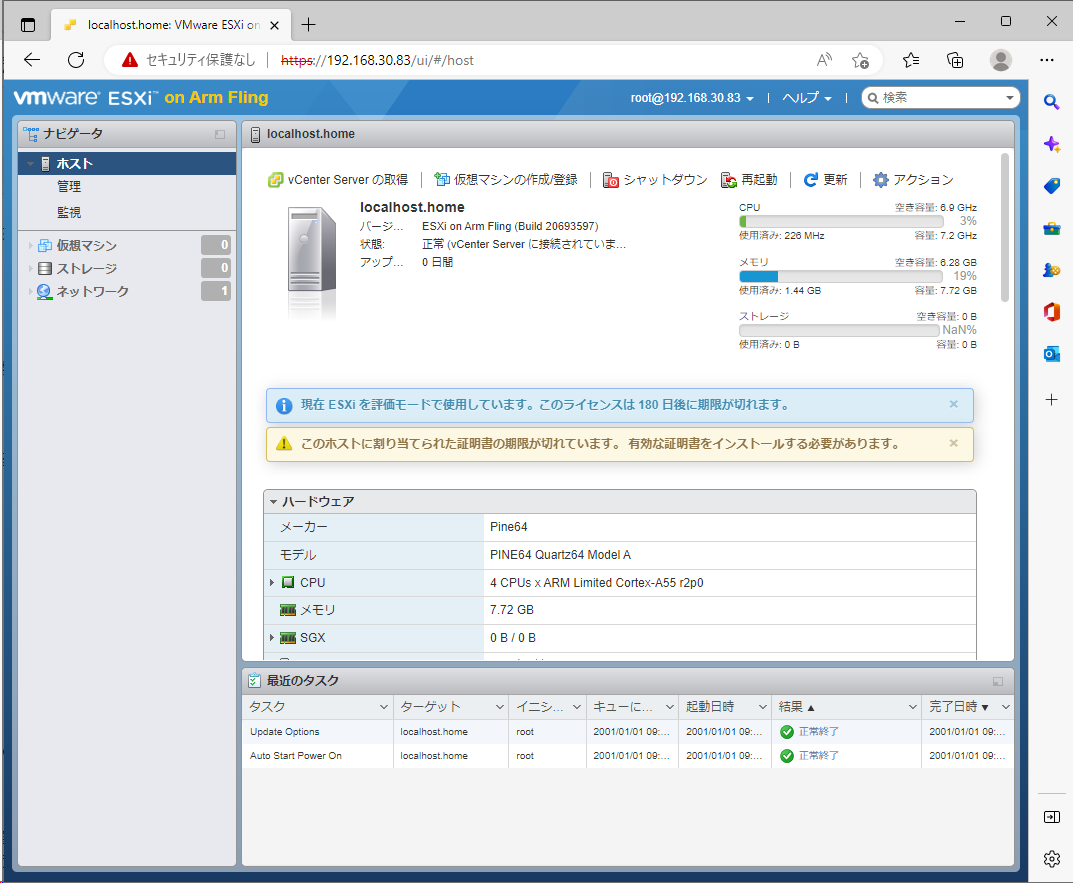This screenshot has height=883, width=1073.
Task: Click the Storage icon in navigator
Action: tap(45, 268)
